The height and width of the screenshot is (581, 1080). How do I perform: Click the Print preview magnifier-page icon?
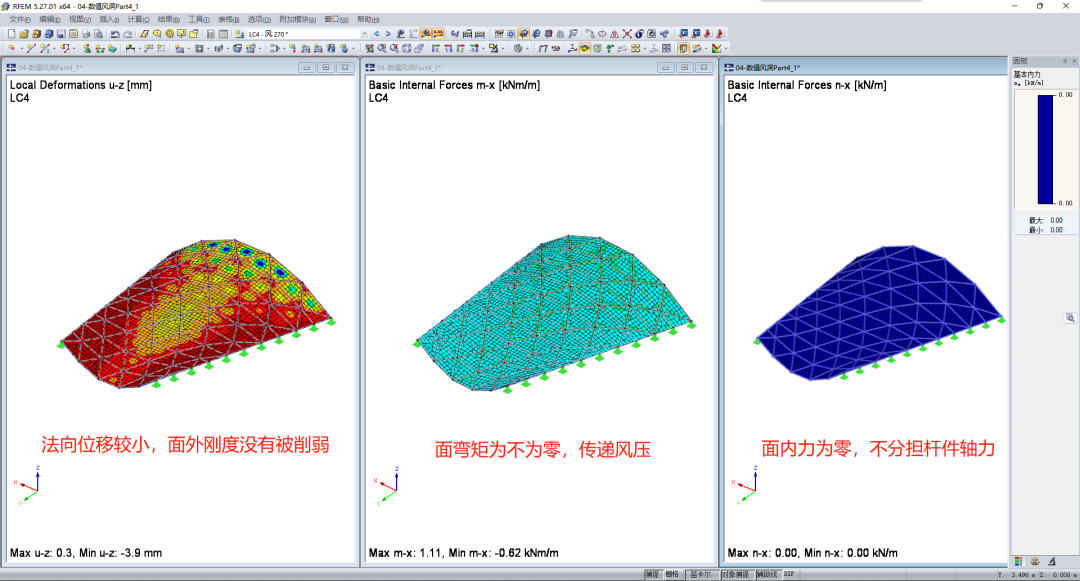tap(98, 34)
